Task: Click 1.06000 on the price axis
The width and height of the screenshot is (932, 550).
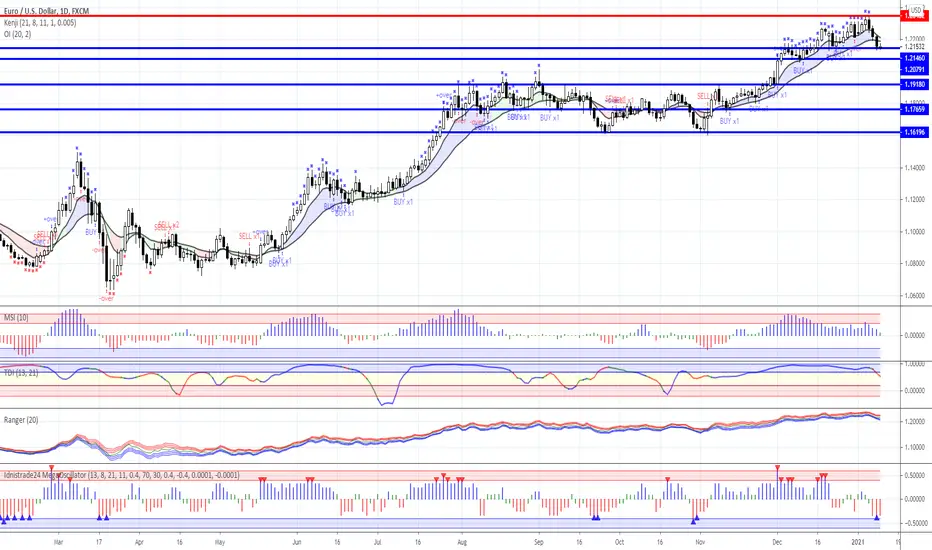Action: [x=915, y=296]
